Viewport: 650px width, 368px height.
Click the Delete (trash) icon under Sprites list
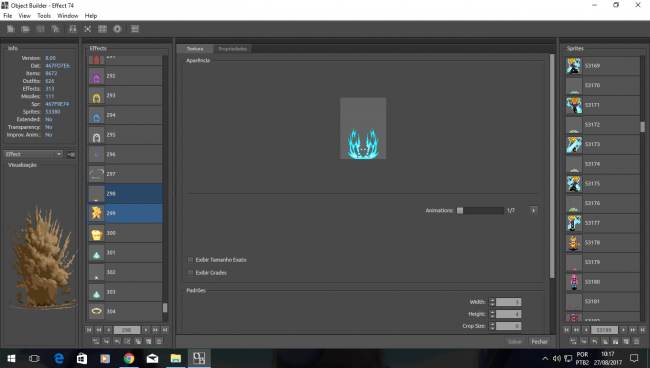click(636, 341)
